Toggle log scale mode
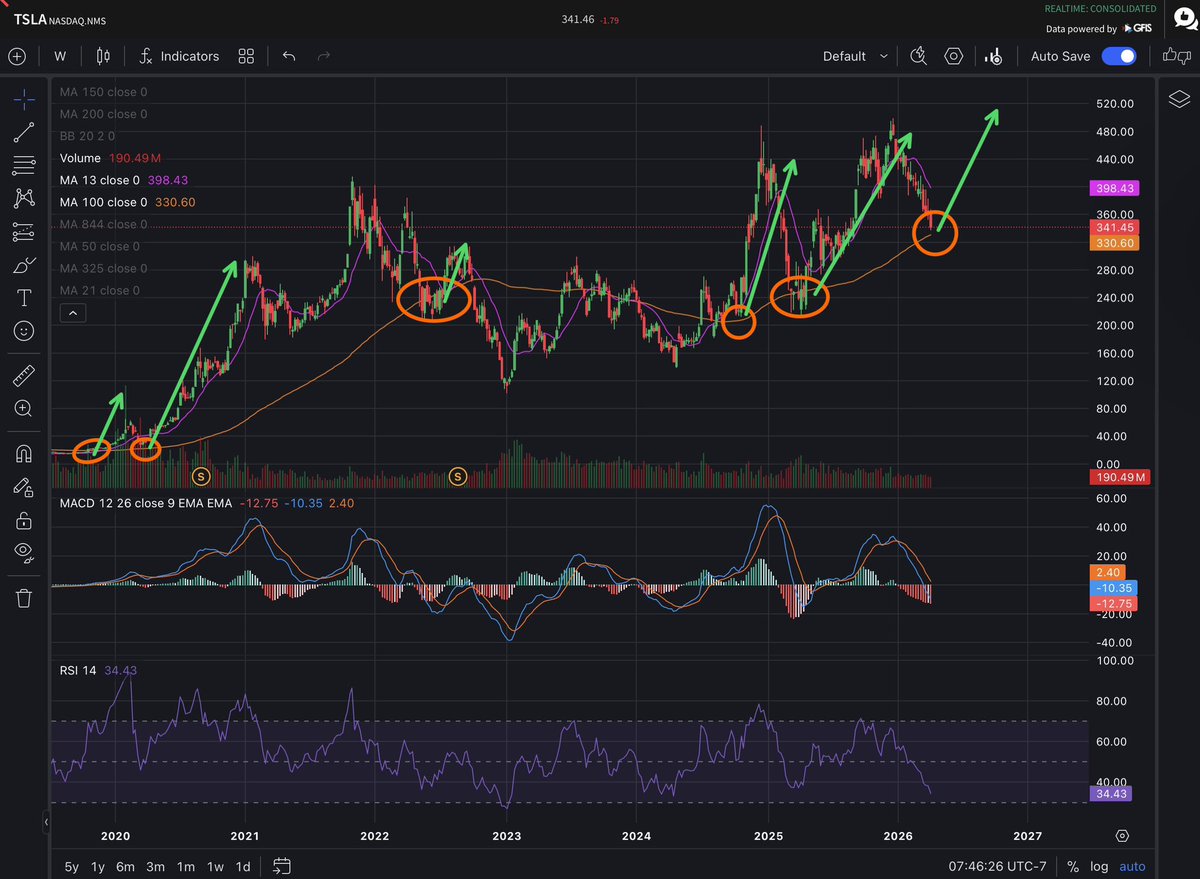Image resolution: width=1200 pixels, height=879 pixels. (x=1099, y=866)
